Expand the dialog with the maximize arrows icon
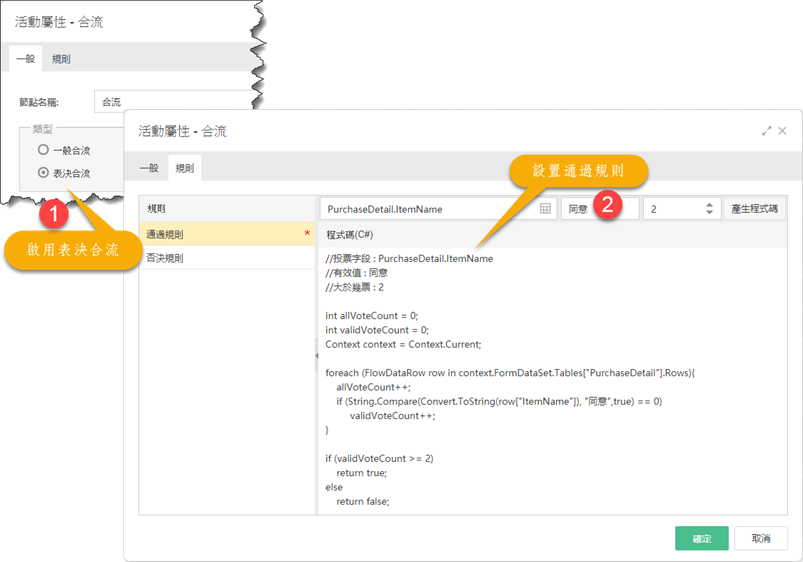803x562 pixels. click(x=766, y=131)
